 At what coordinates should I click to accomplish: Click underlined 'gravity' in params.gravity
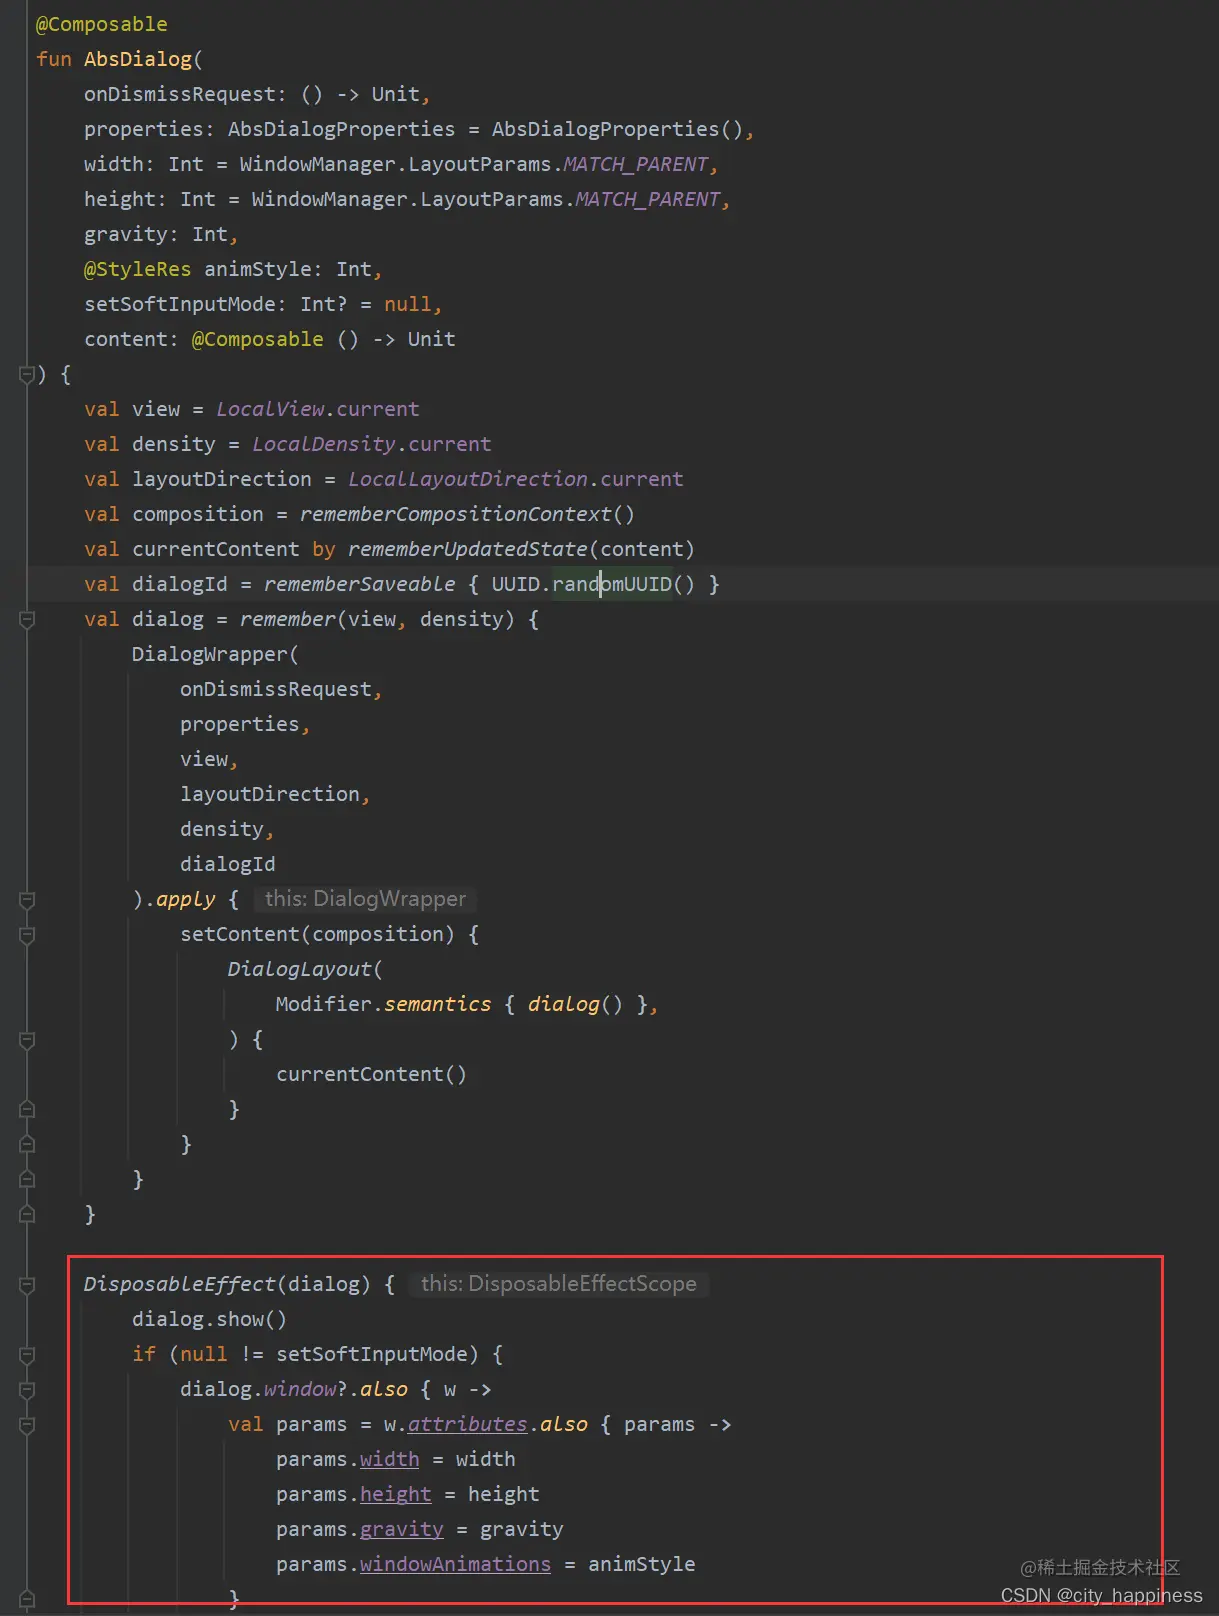402,1529
